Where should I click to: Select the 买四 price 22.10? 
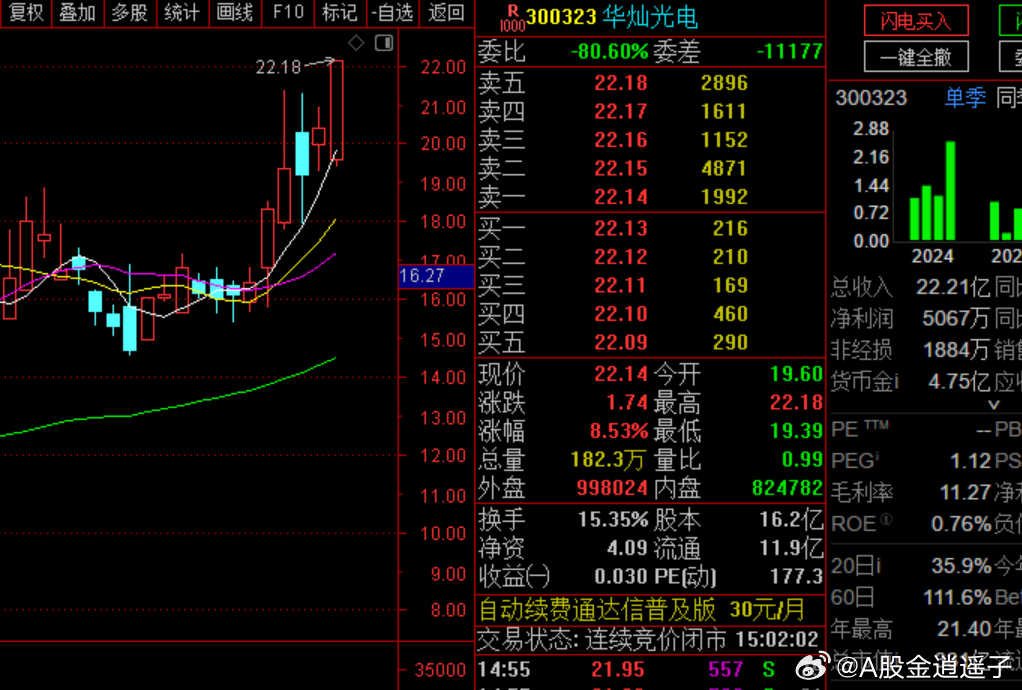click(x=620, y=314)
